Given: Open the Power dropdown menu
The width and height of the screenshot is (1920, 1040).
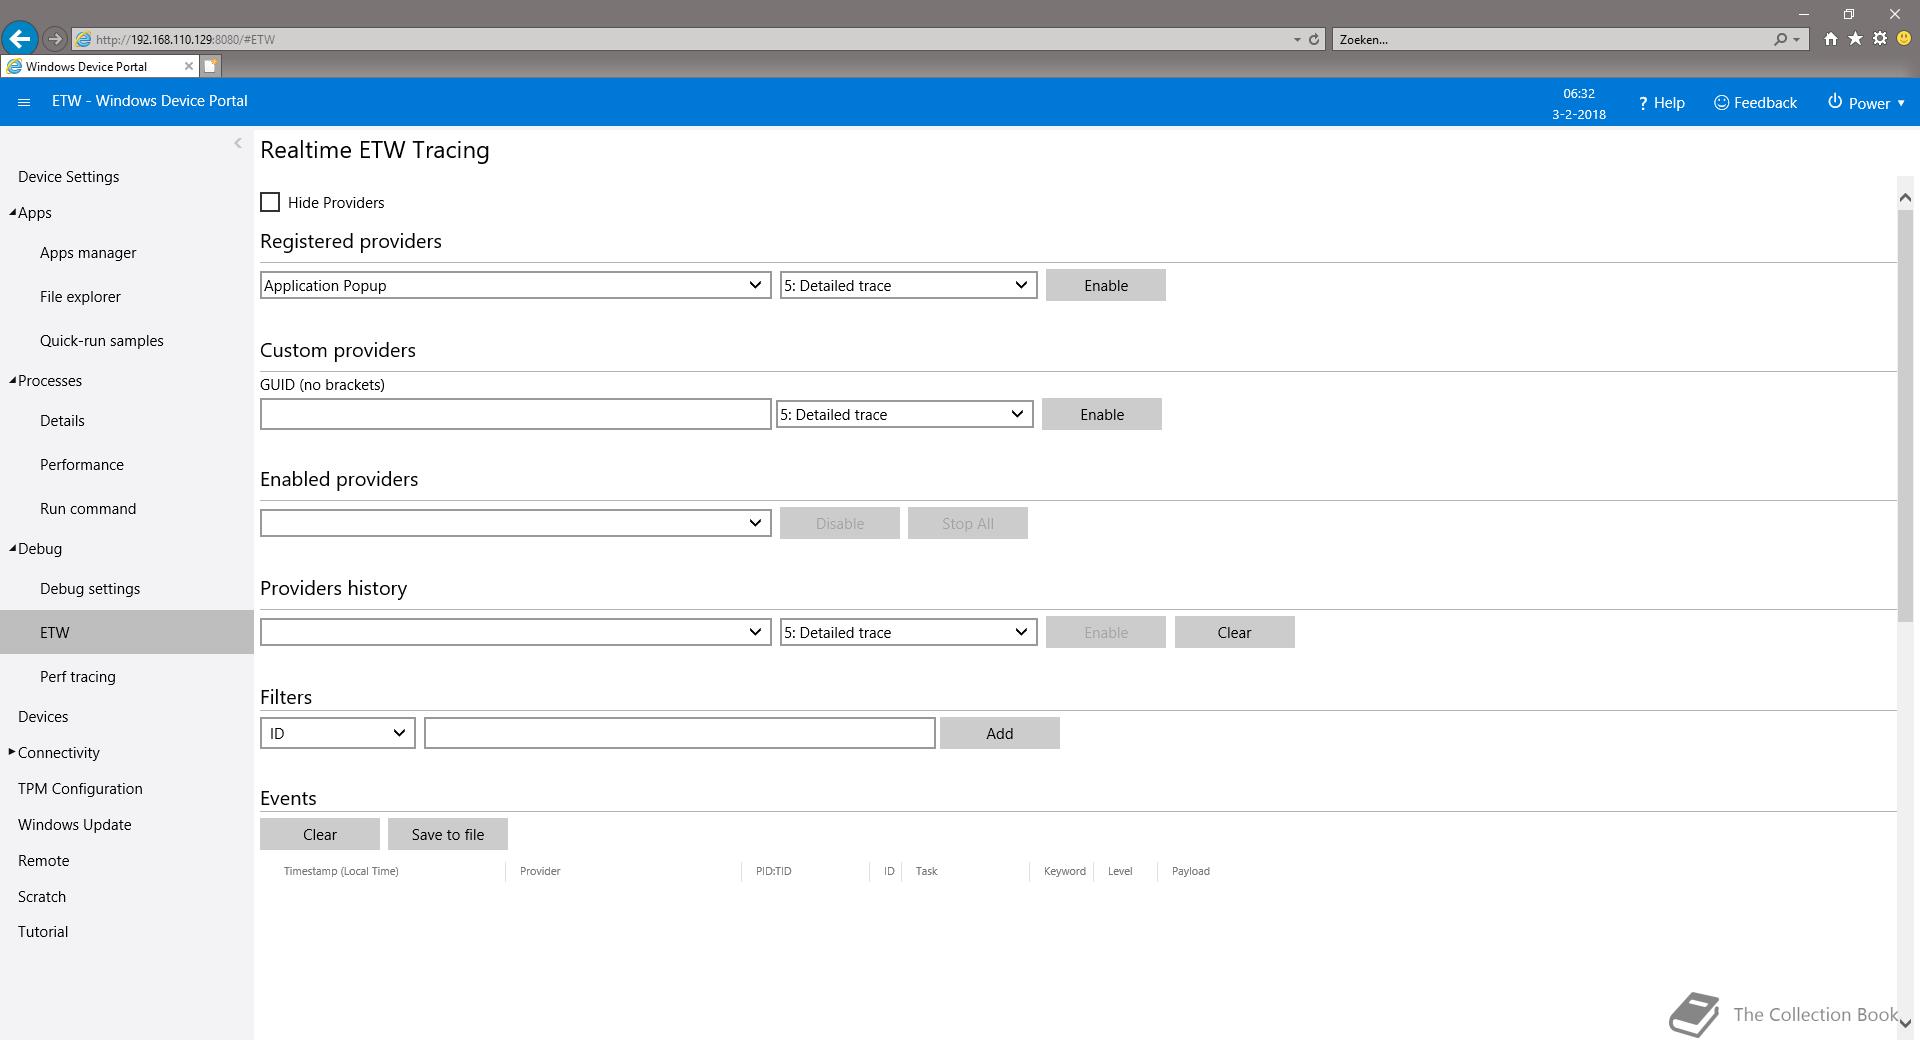Looking at the screenshot, I should pos(1866,103).
